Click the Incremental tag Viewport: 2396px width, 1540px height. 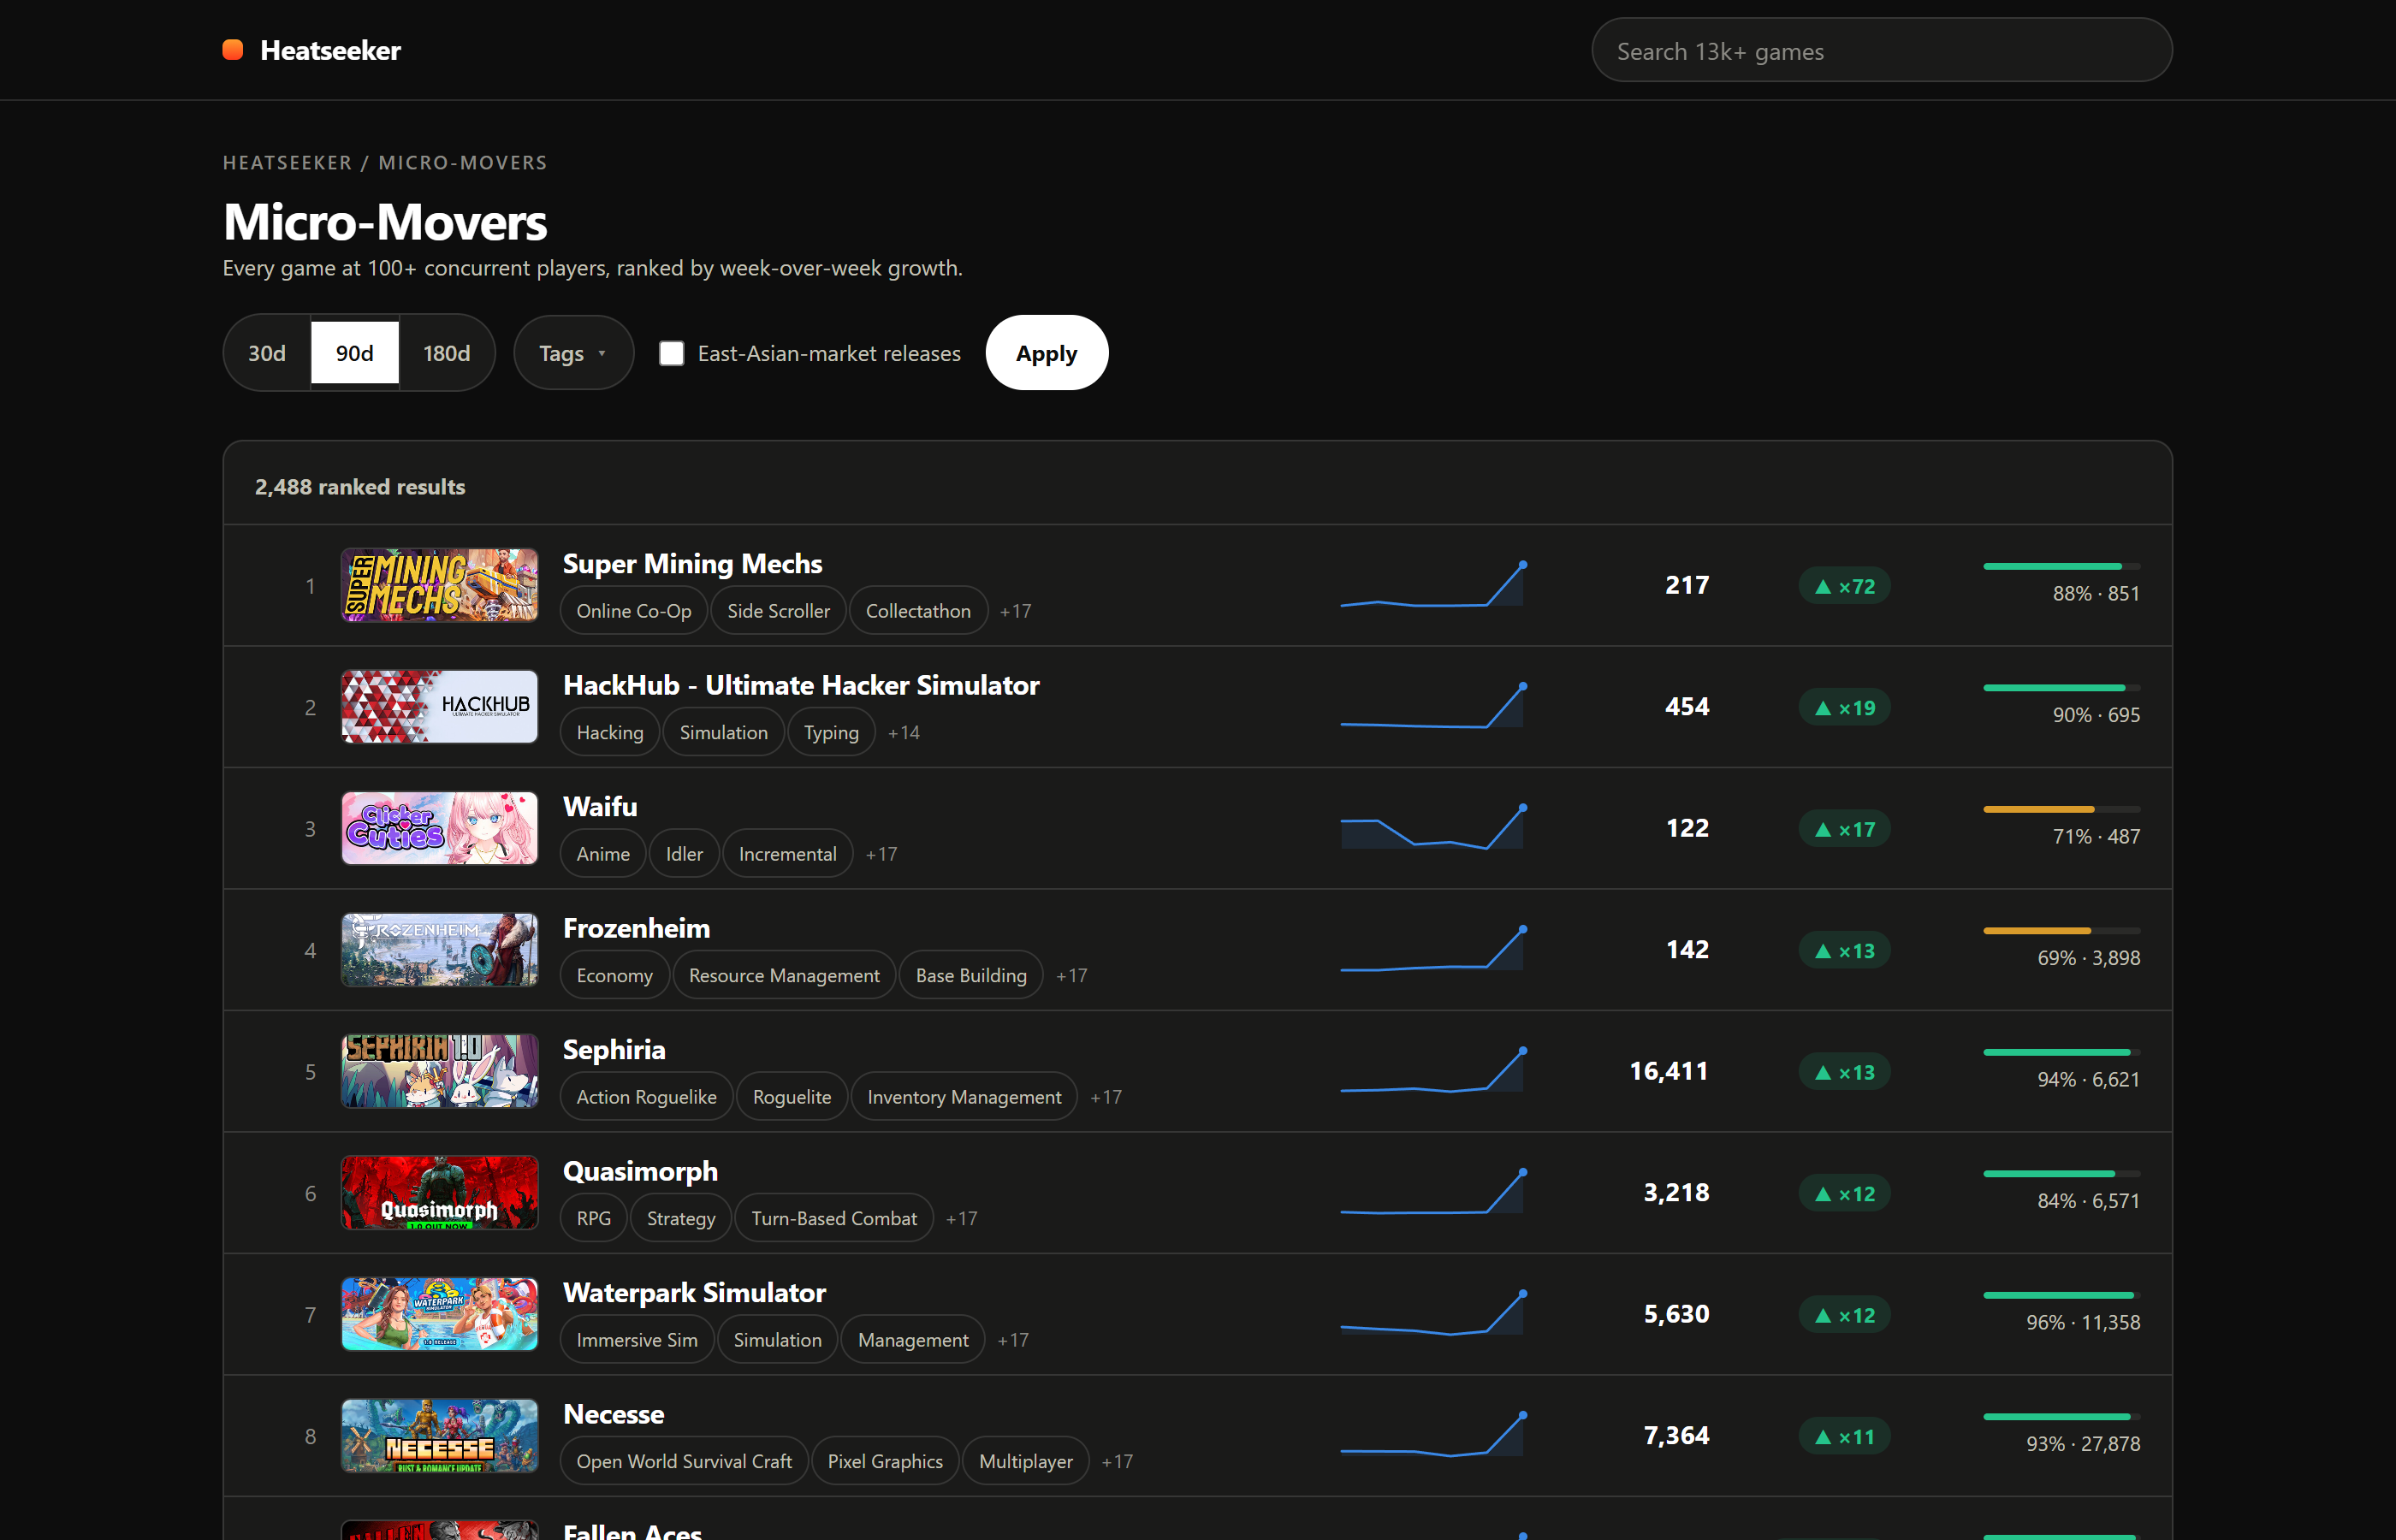[x=787, y=854]
